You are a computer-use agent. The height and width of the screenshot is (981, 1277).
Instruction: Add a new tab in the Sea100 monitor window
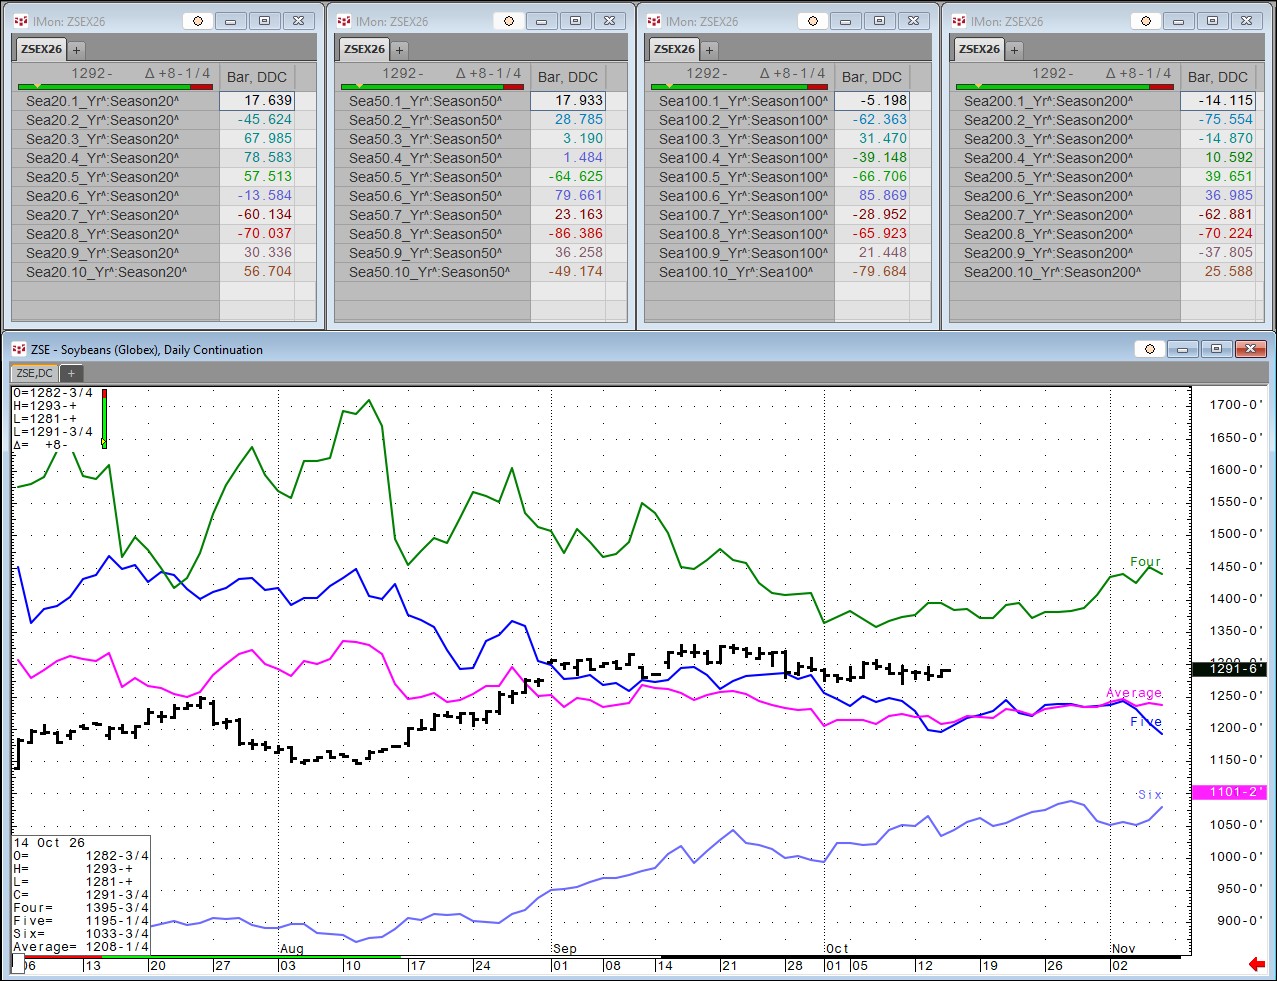point(709,49)
